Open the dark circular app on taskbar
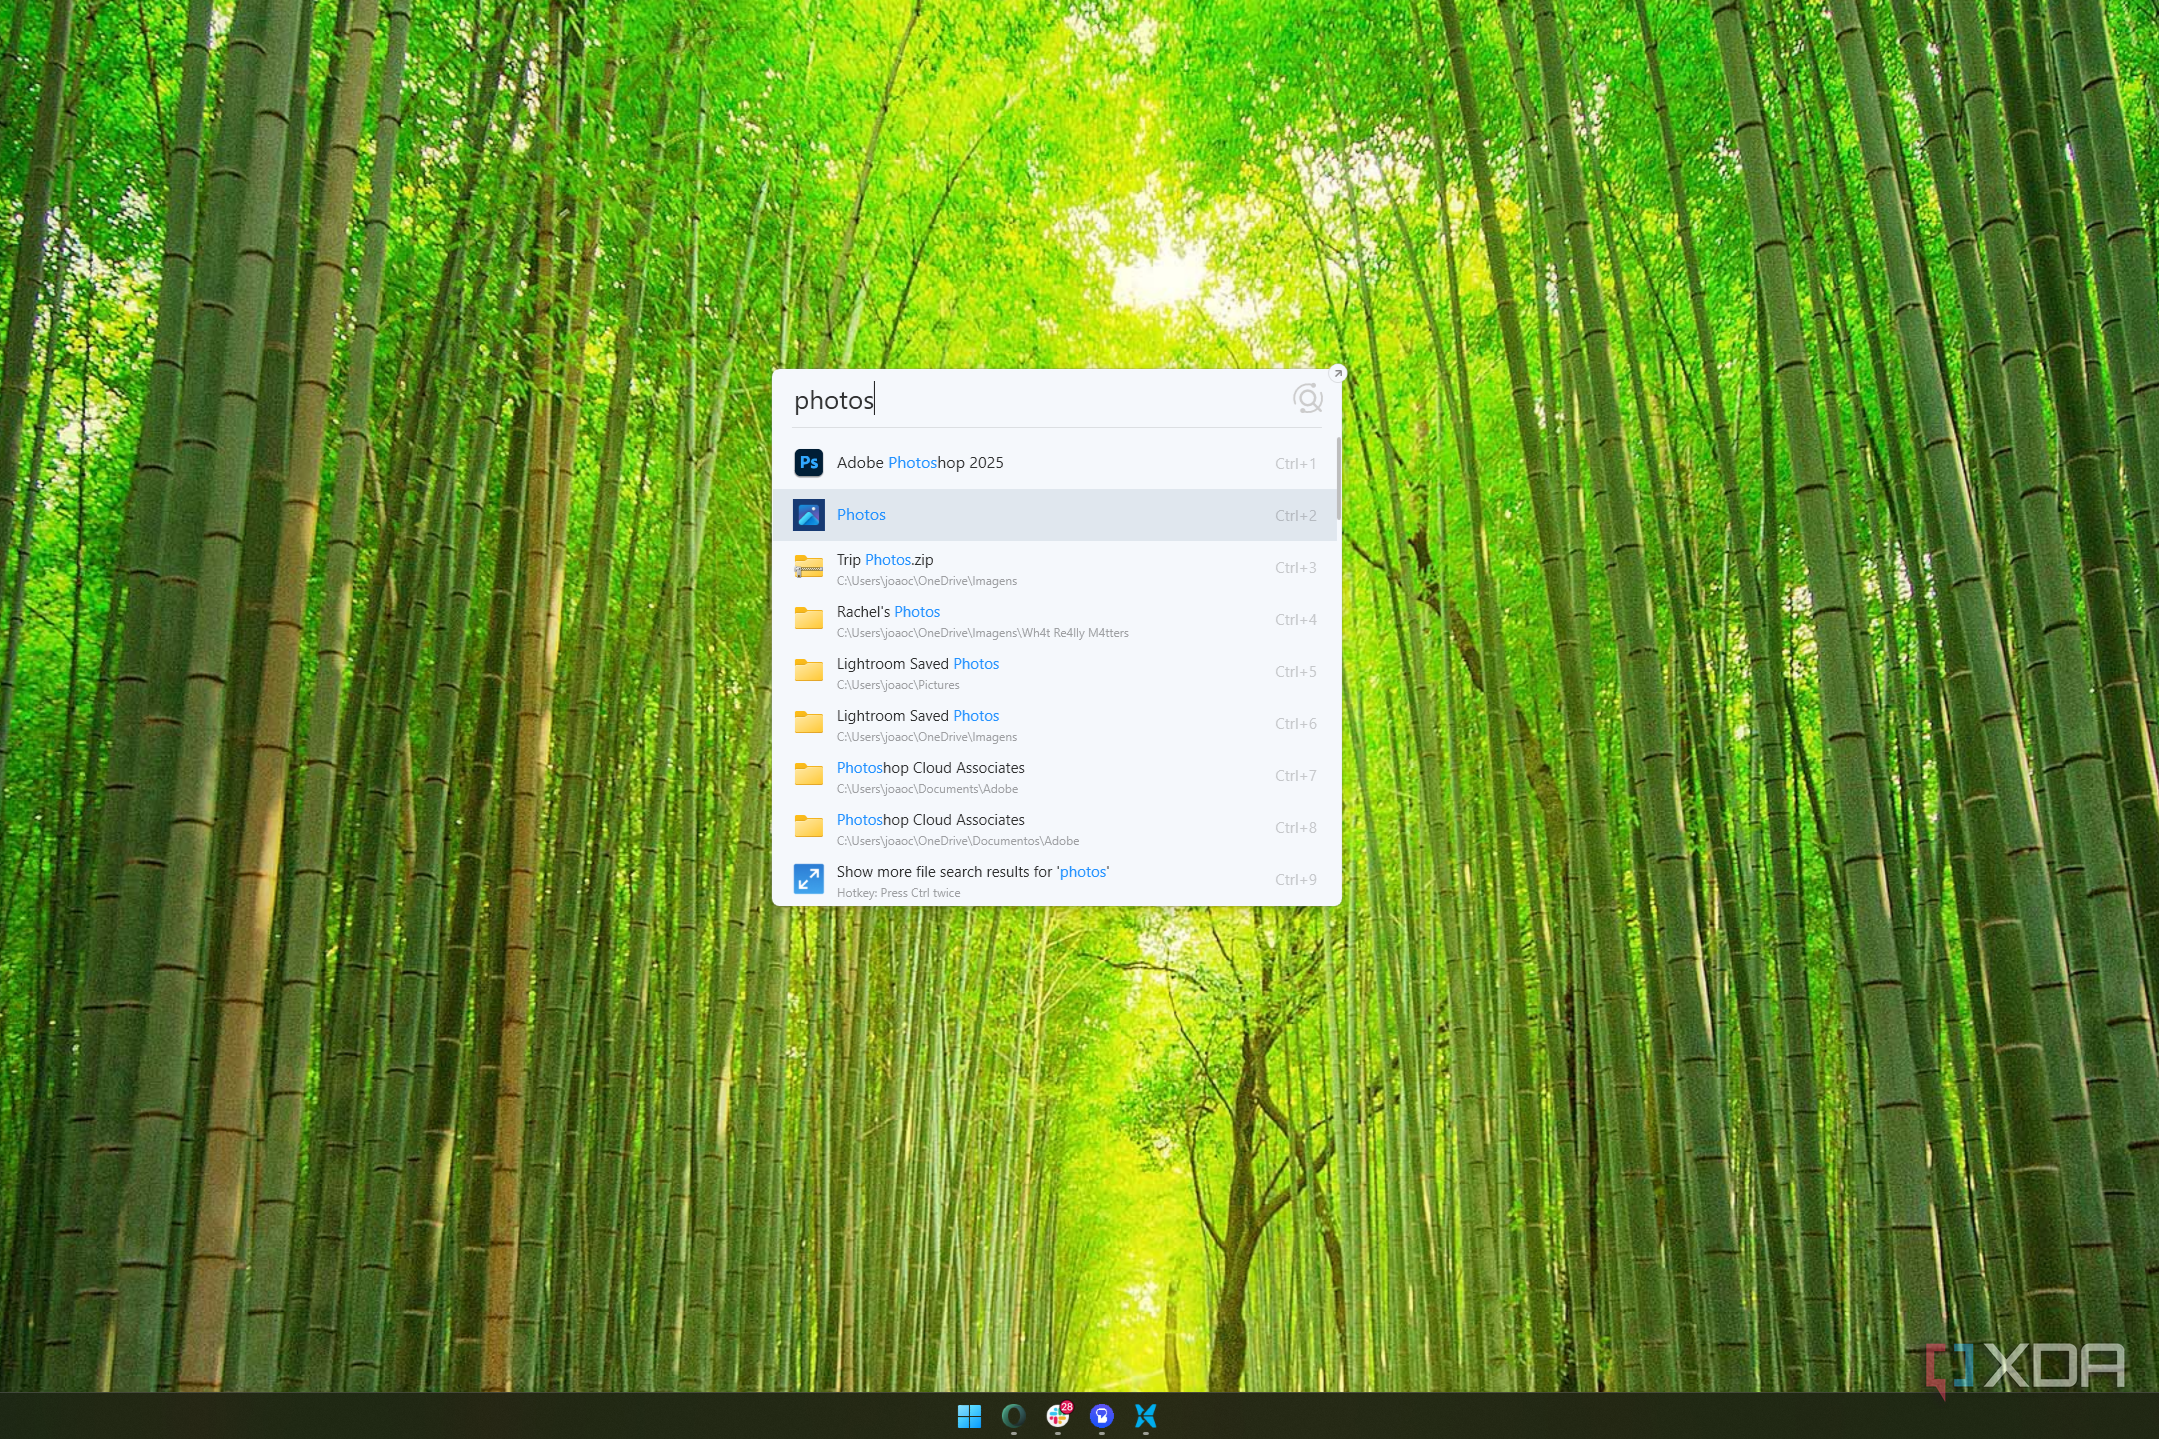The image size is (2159, 1439). click(x=1013, y=1416)
